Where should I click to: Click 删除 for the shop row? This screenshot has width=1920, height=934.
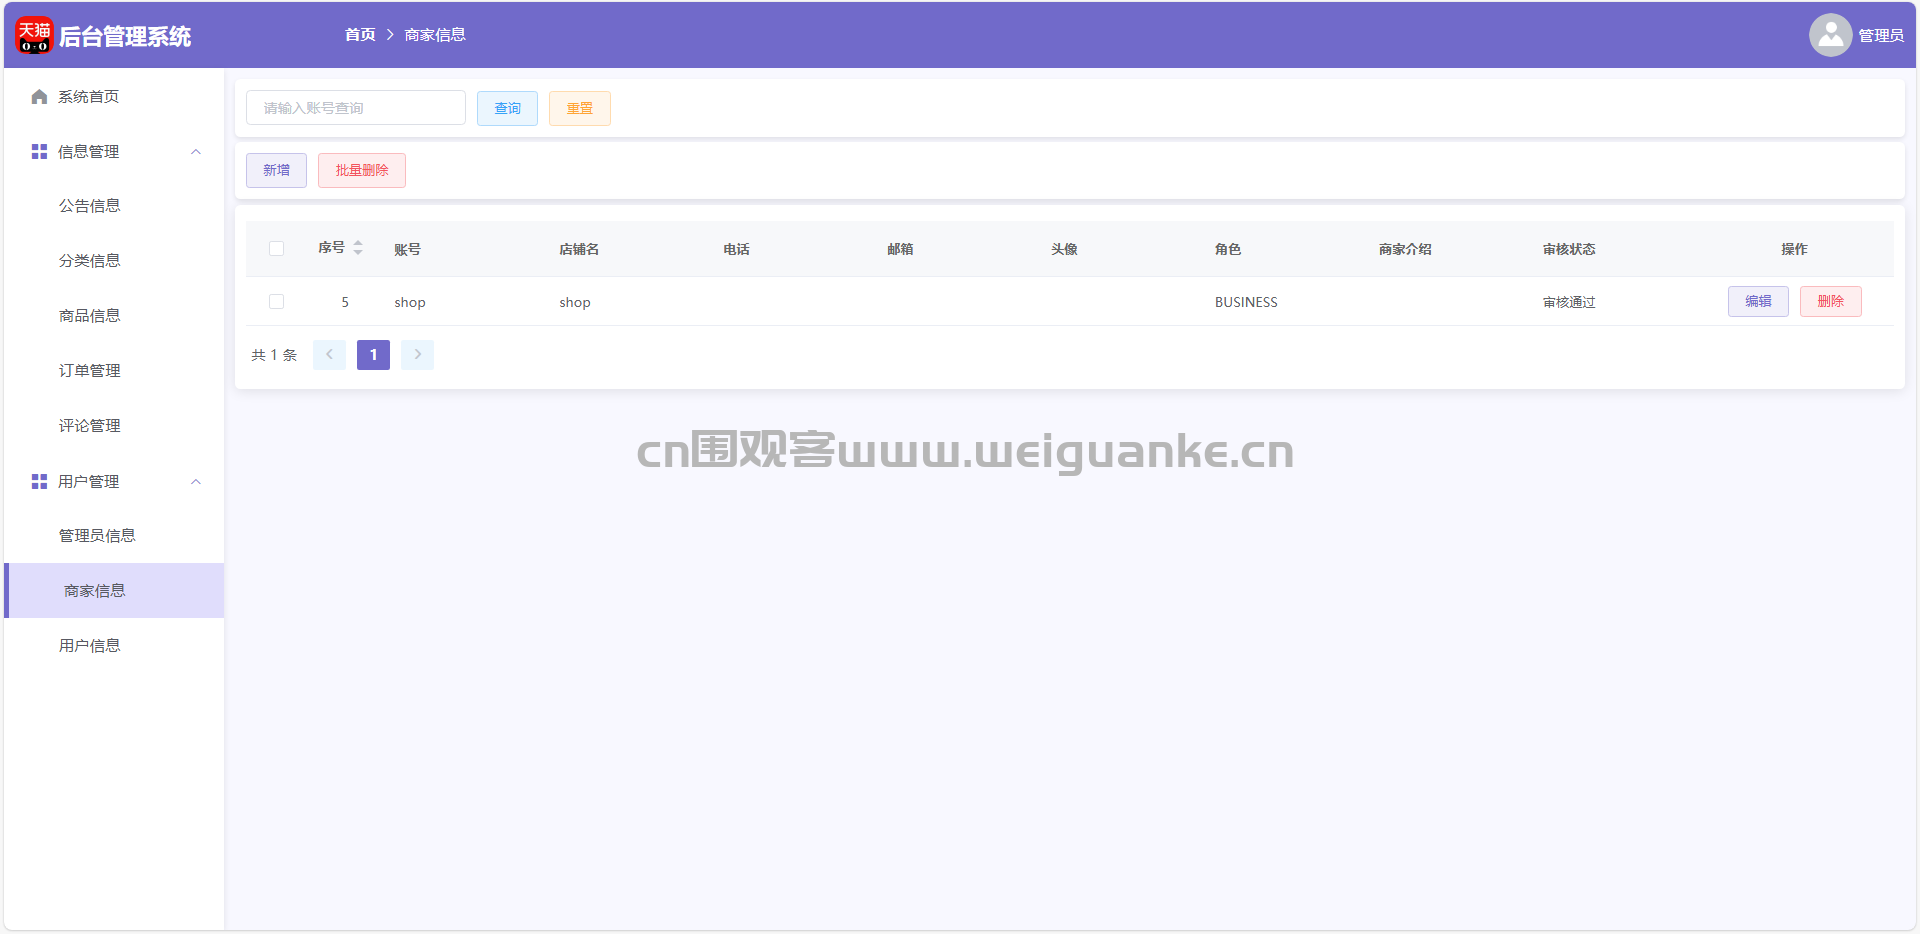(1831, 301)
